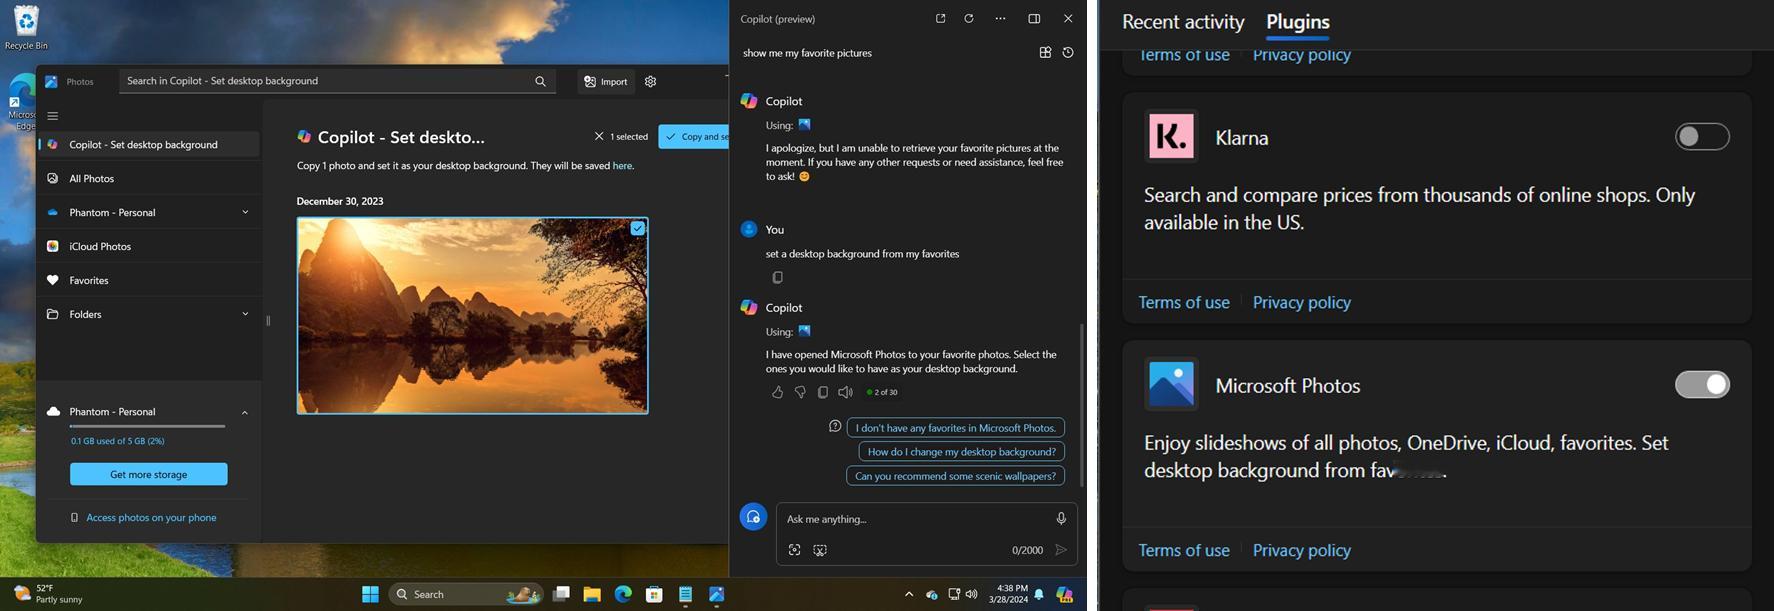
Task: Copy Copilot's Microsoft Photos response
Action: [x=822, y=392]
